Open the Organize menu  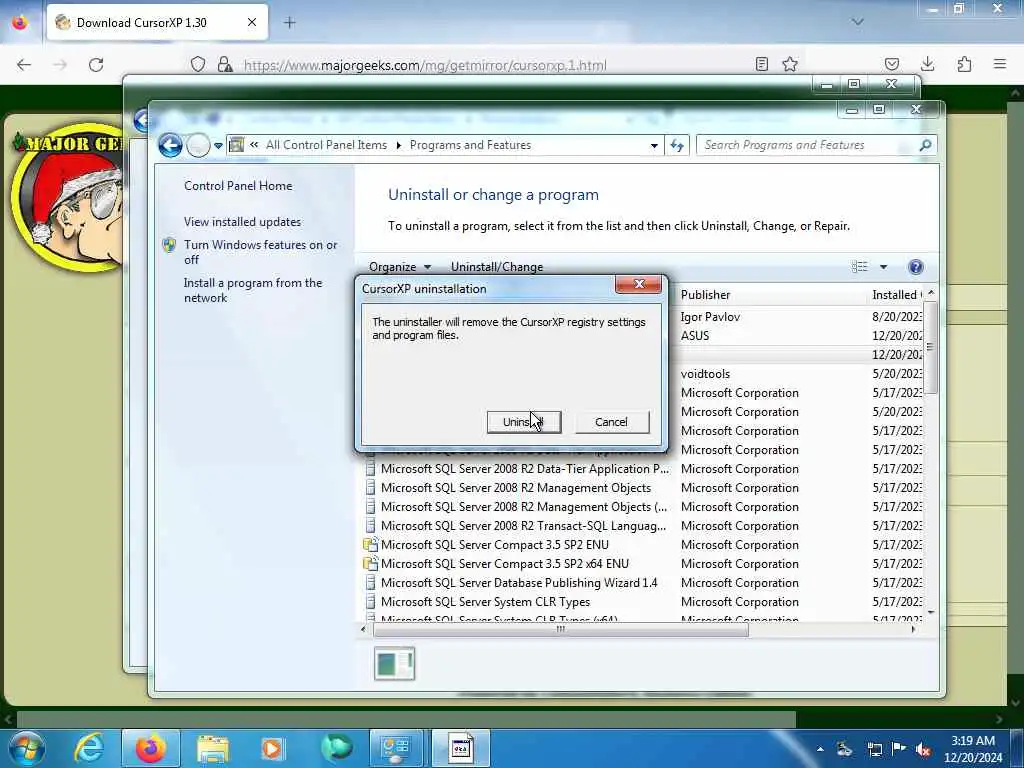400,266
